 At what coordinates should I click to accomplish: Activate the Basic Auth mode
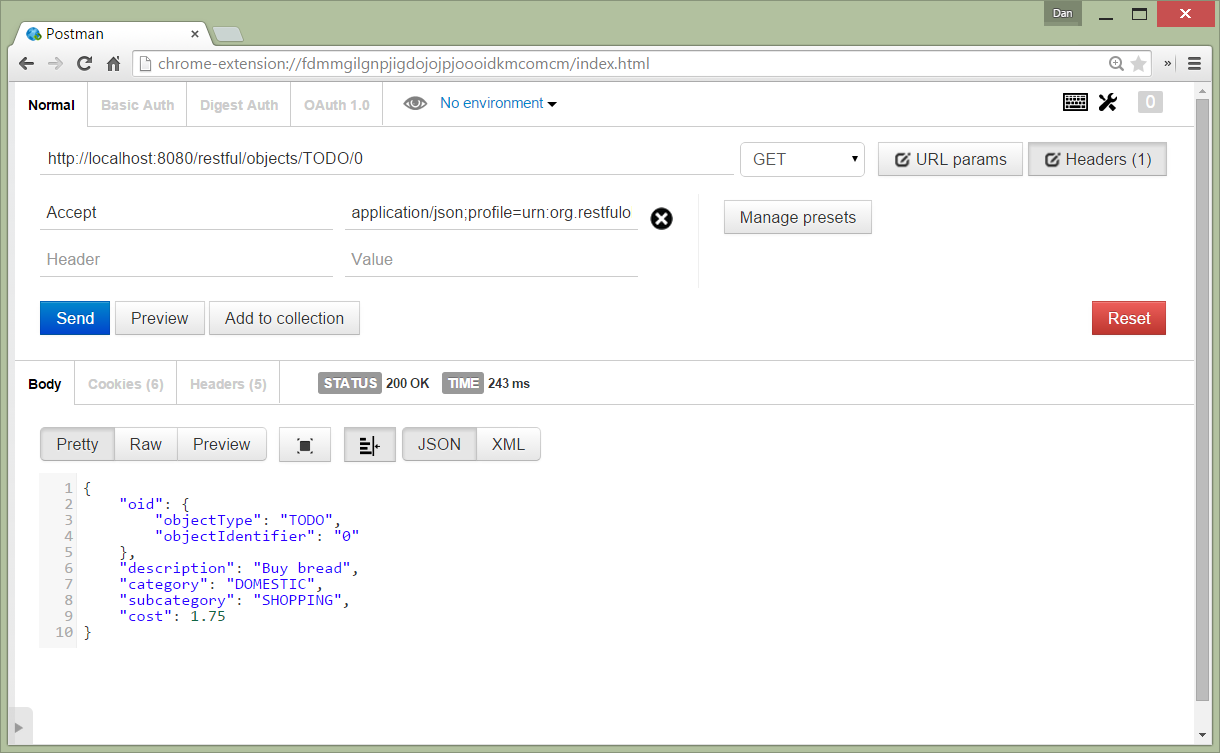point(136,104)
